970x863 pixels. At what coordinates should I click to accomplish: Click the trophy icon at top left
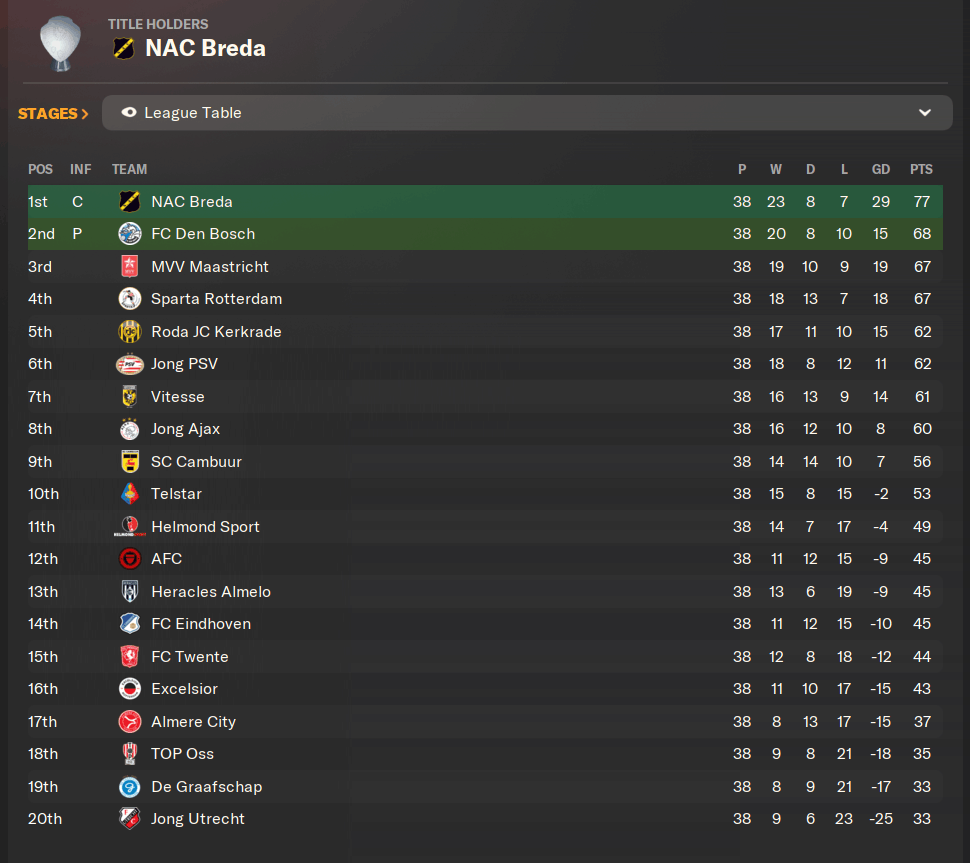tap(60, 43)
